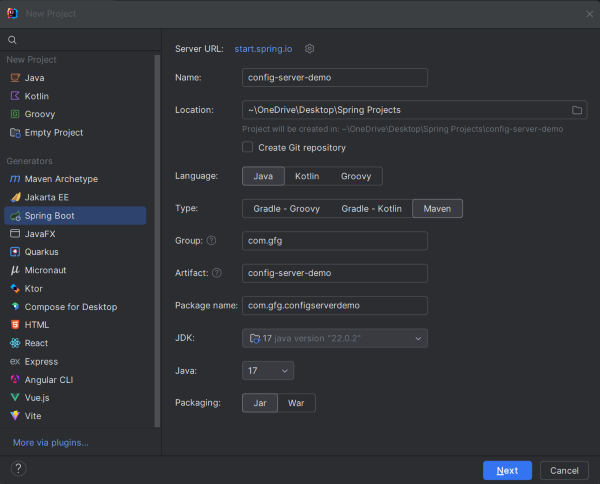600x484 pixels.
Task: Open the help question mark button
Action: coord(18,468)
